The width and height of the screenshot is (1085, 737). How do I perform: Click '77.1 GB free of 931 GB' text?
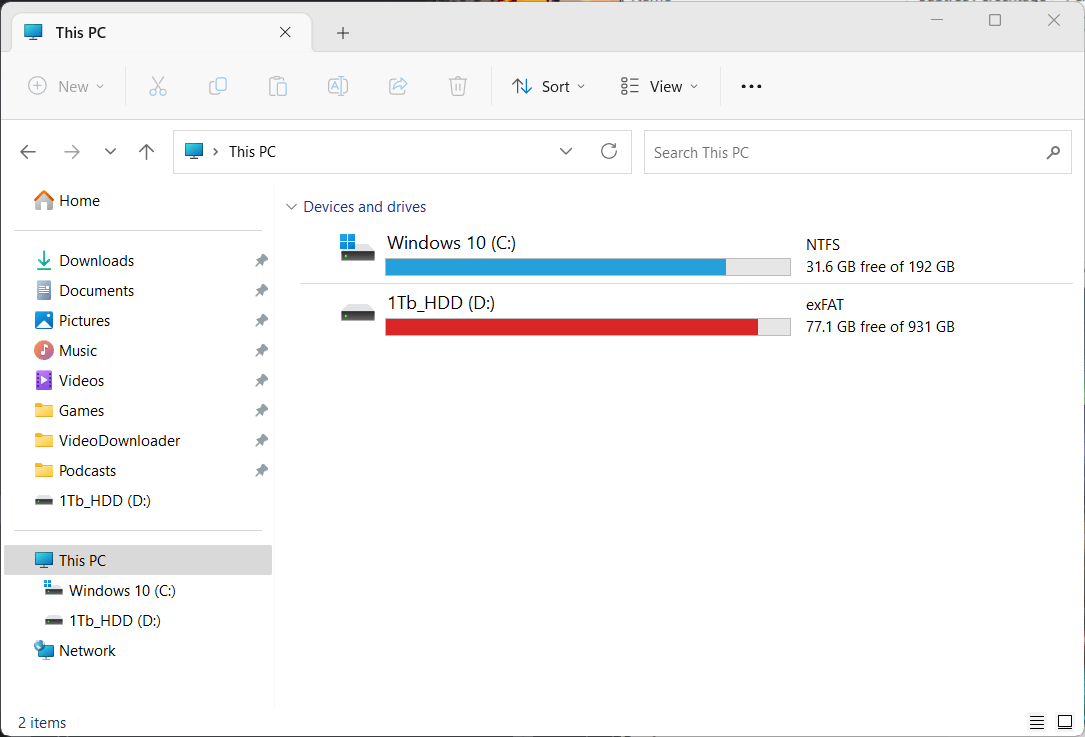click(x=880, y=327)
